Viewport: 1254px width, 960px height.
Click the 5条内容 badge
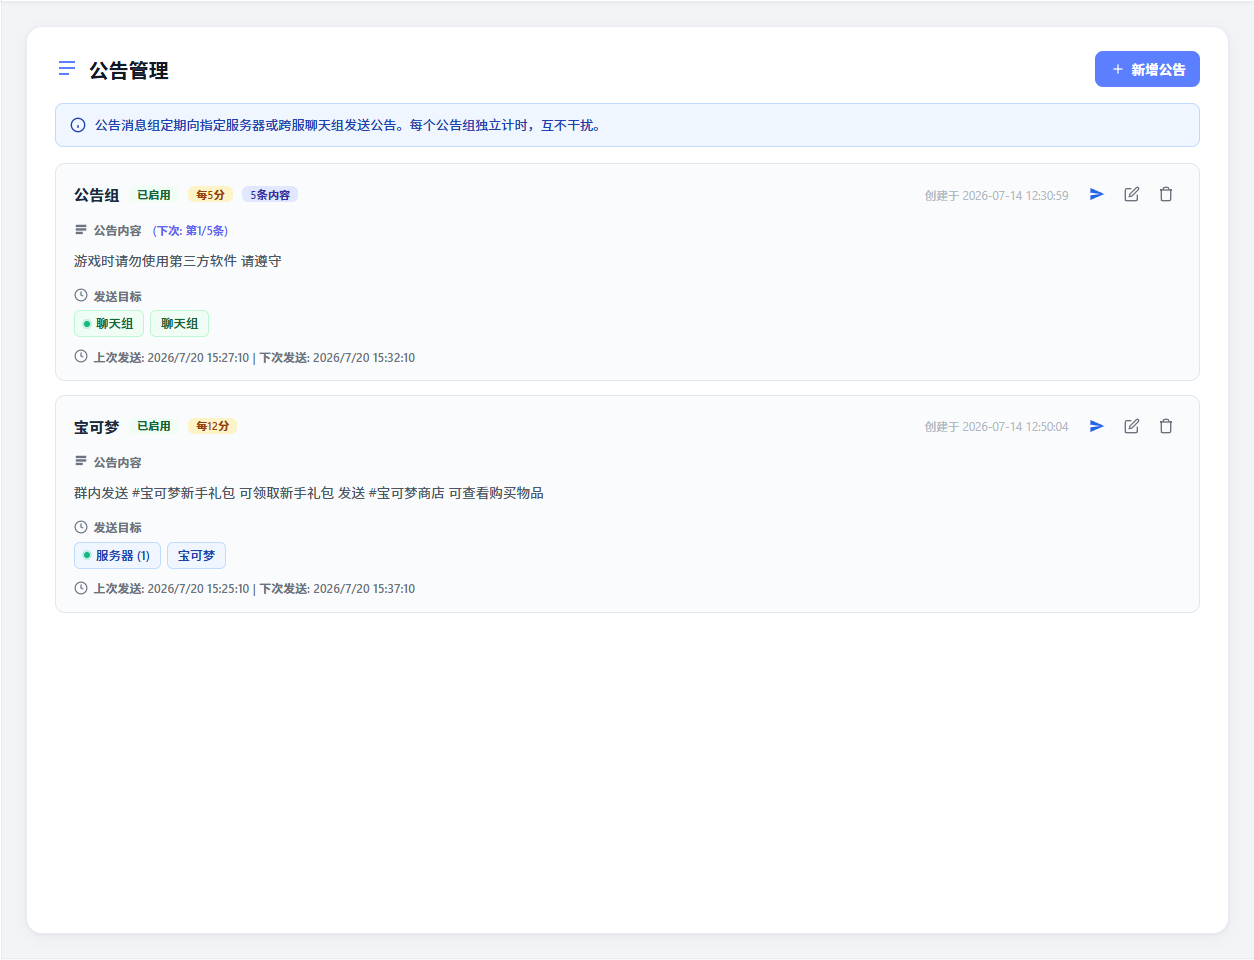pyautogui.click(x=270, y=195)
